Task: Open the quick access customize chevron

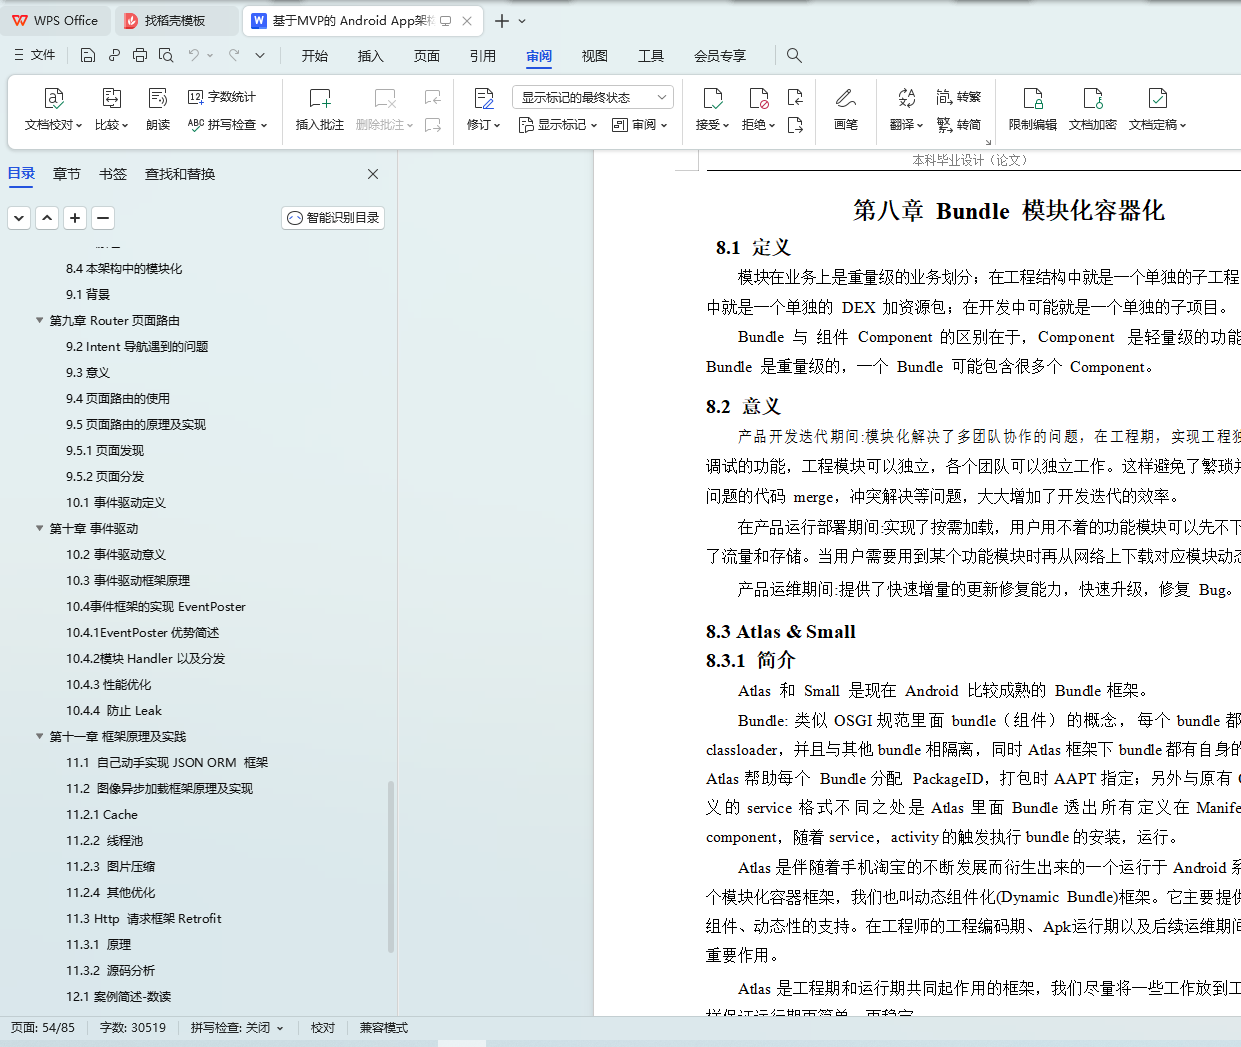Action: 260,55
